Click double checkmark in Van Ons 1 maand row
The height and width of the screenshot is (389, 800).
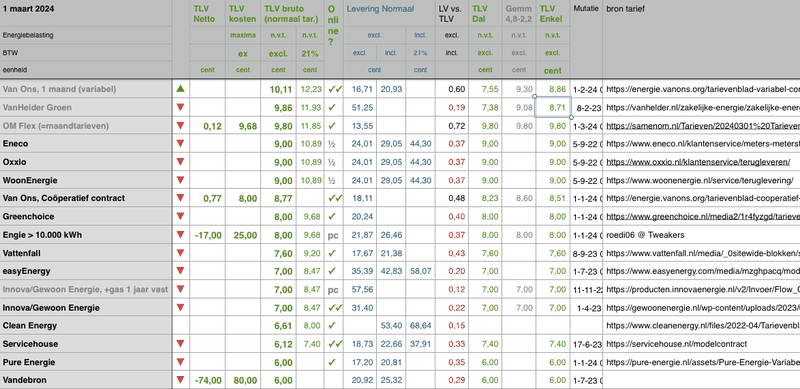click(x=335, y=89)
